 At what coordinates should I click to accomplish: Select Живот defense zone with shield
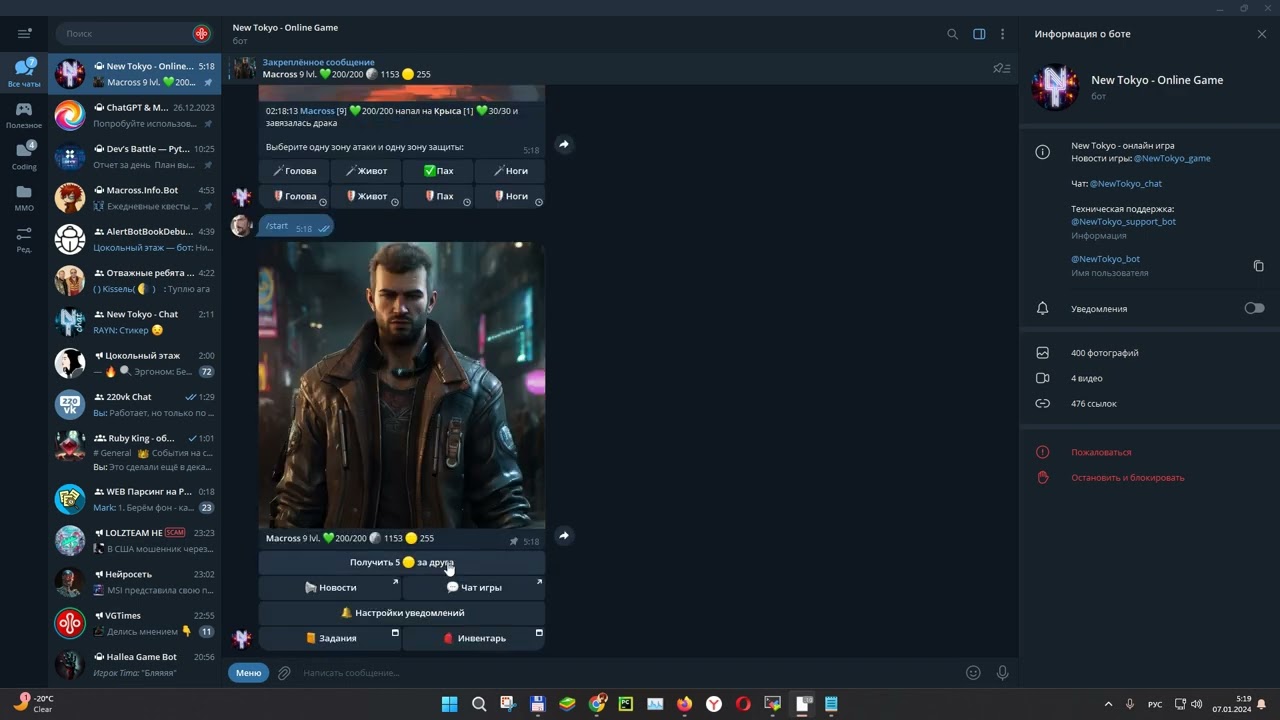click(x=366, y=196)
